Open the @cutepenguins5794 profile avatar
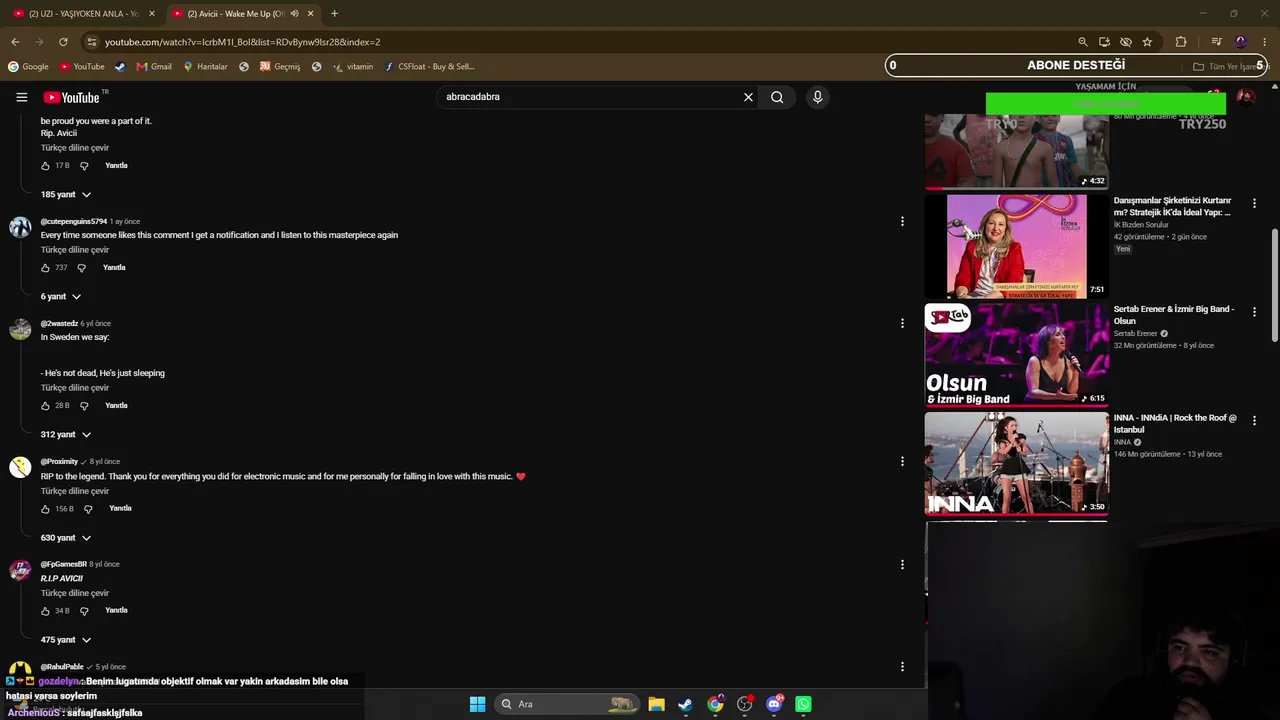 (x=20, y=227)
